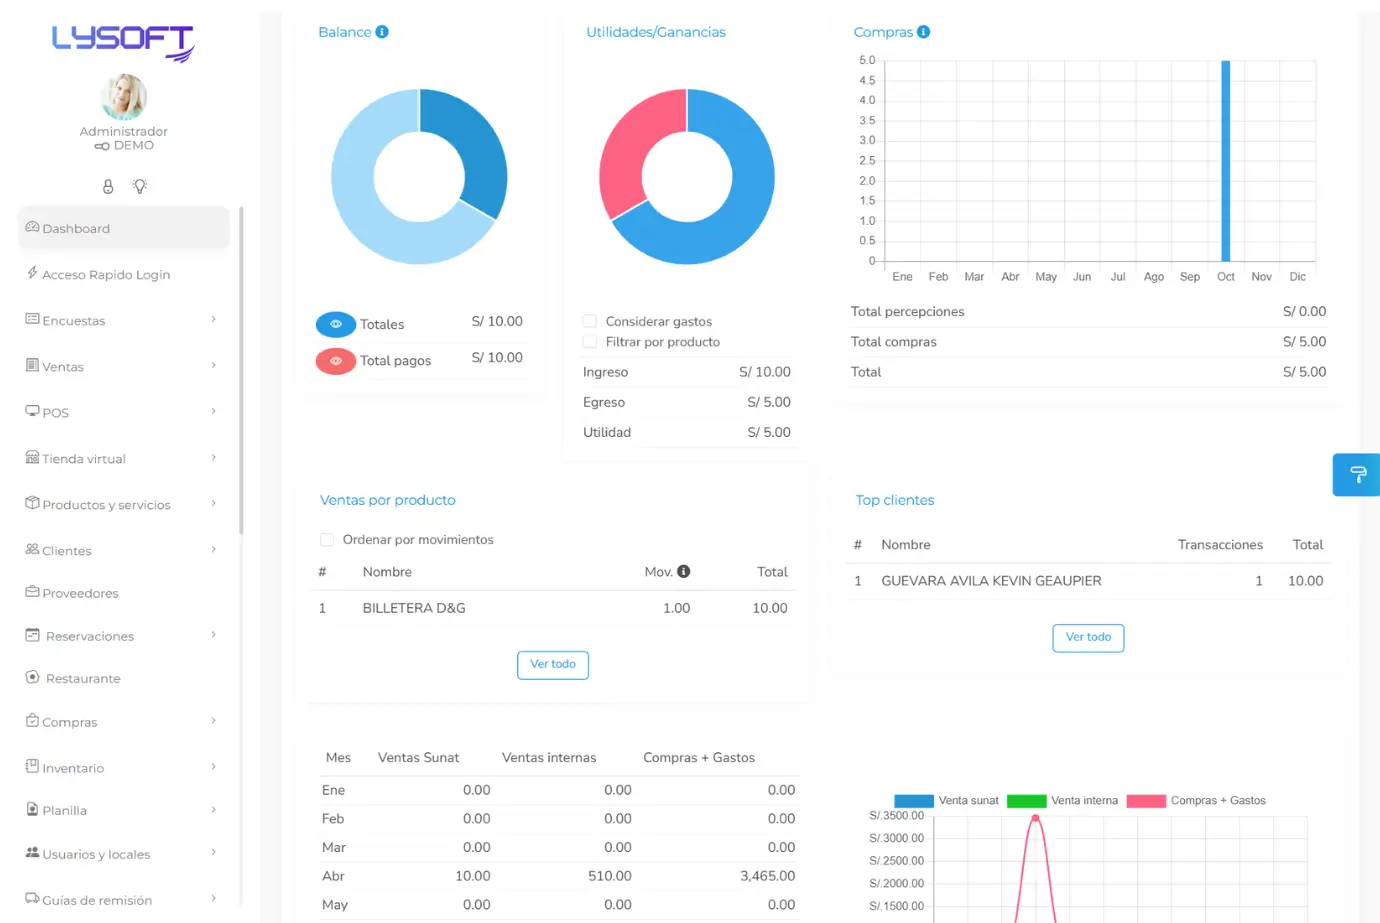Enable the Ordenar por movimientos checkbox
The height and width of the screenshot is (923, 1380).
[327, 540]
